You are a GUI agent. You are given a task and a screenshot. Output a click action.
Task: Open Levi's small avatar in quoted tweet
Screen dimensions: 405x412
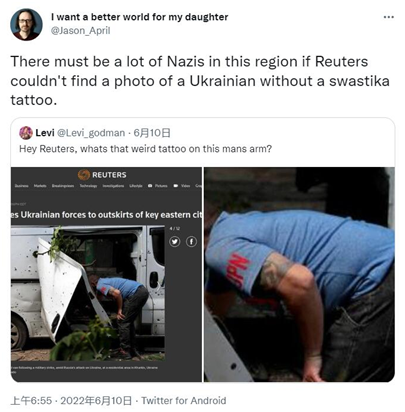[26, 133]
